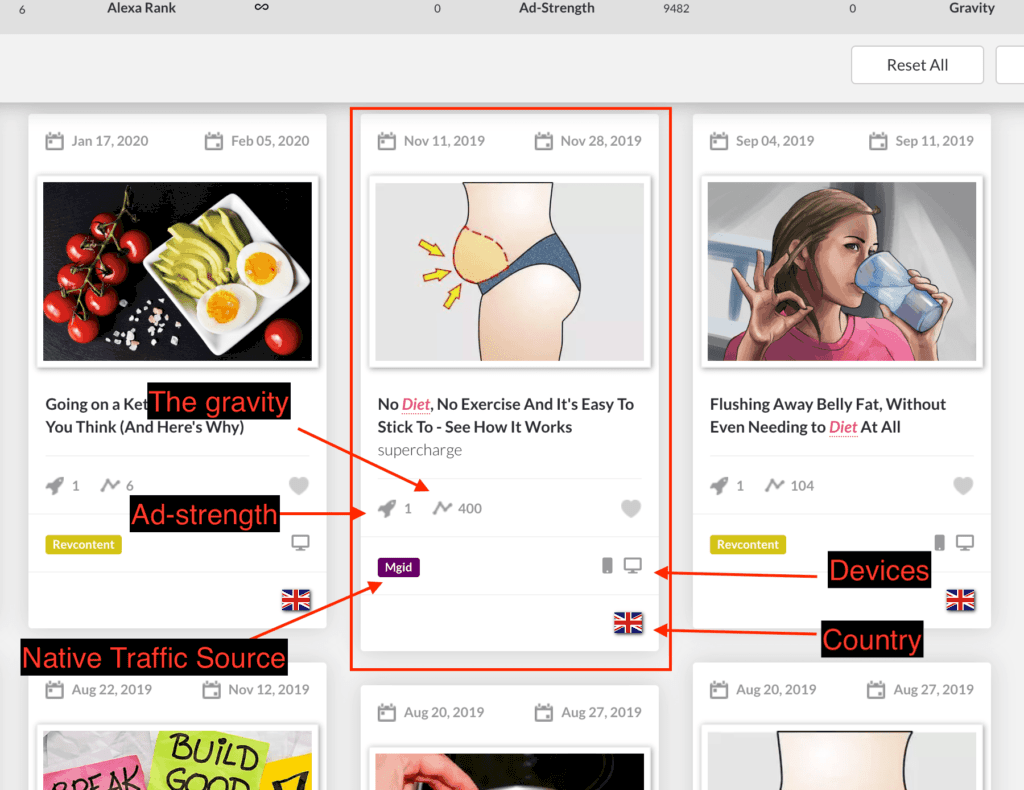Screen dimensions: 1024x790
Task: Favorite the Going on a Keto ad
Action: pyautogui.click(x=298, y=486)
